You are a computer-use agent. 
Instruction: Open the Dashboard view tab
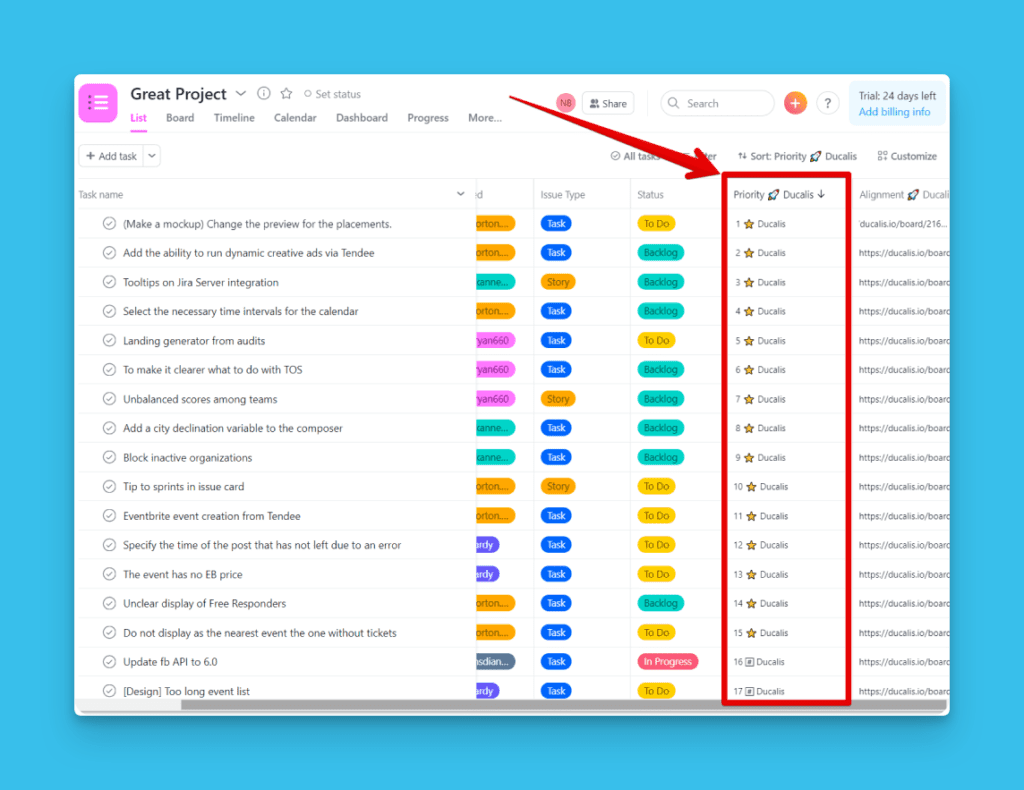pos(362,117)
